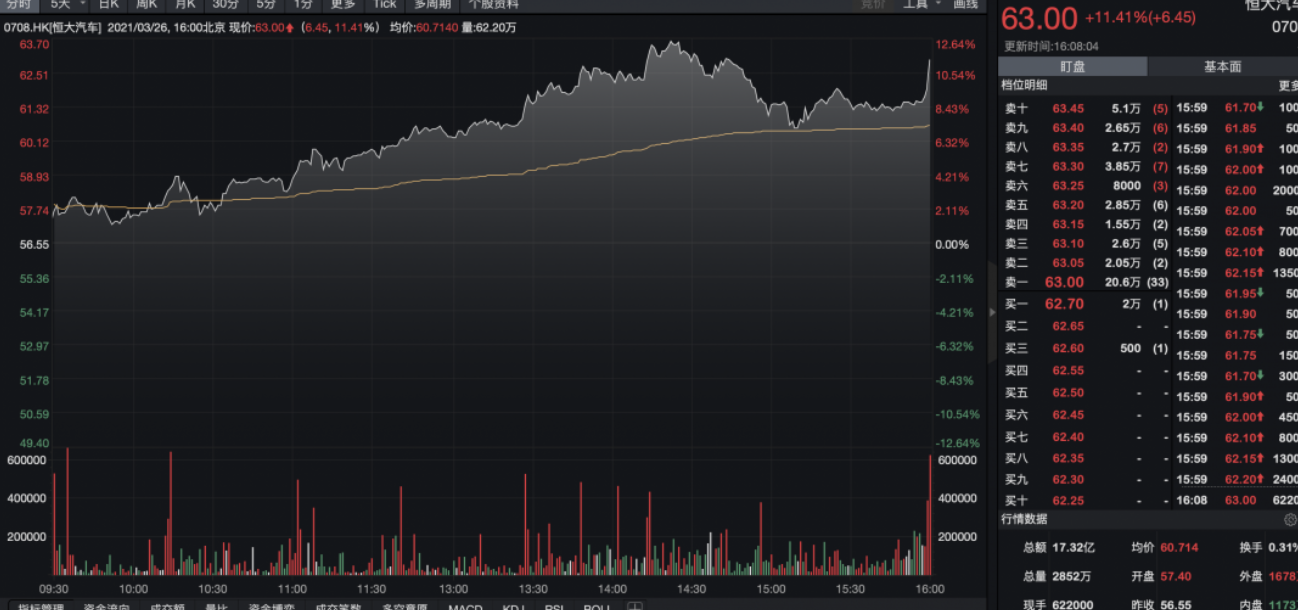
Task: Collapse the right panel via the divider arrow
Action: point(992,312)
